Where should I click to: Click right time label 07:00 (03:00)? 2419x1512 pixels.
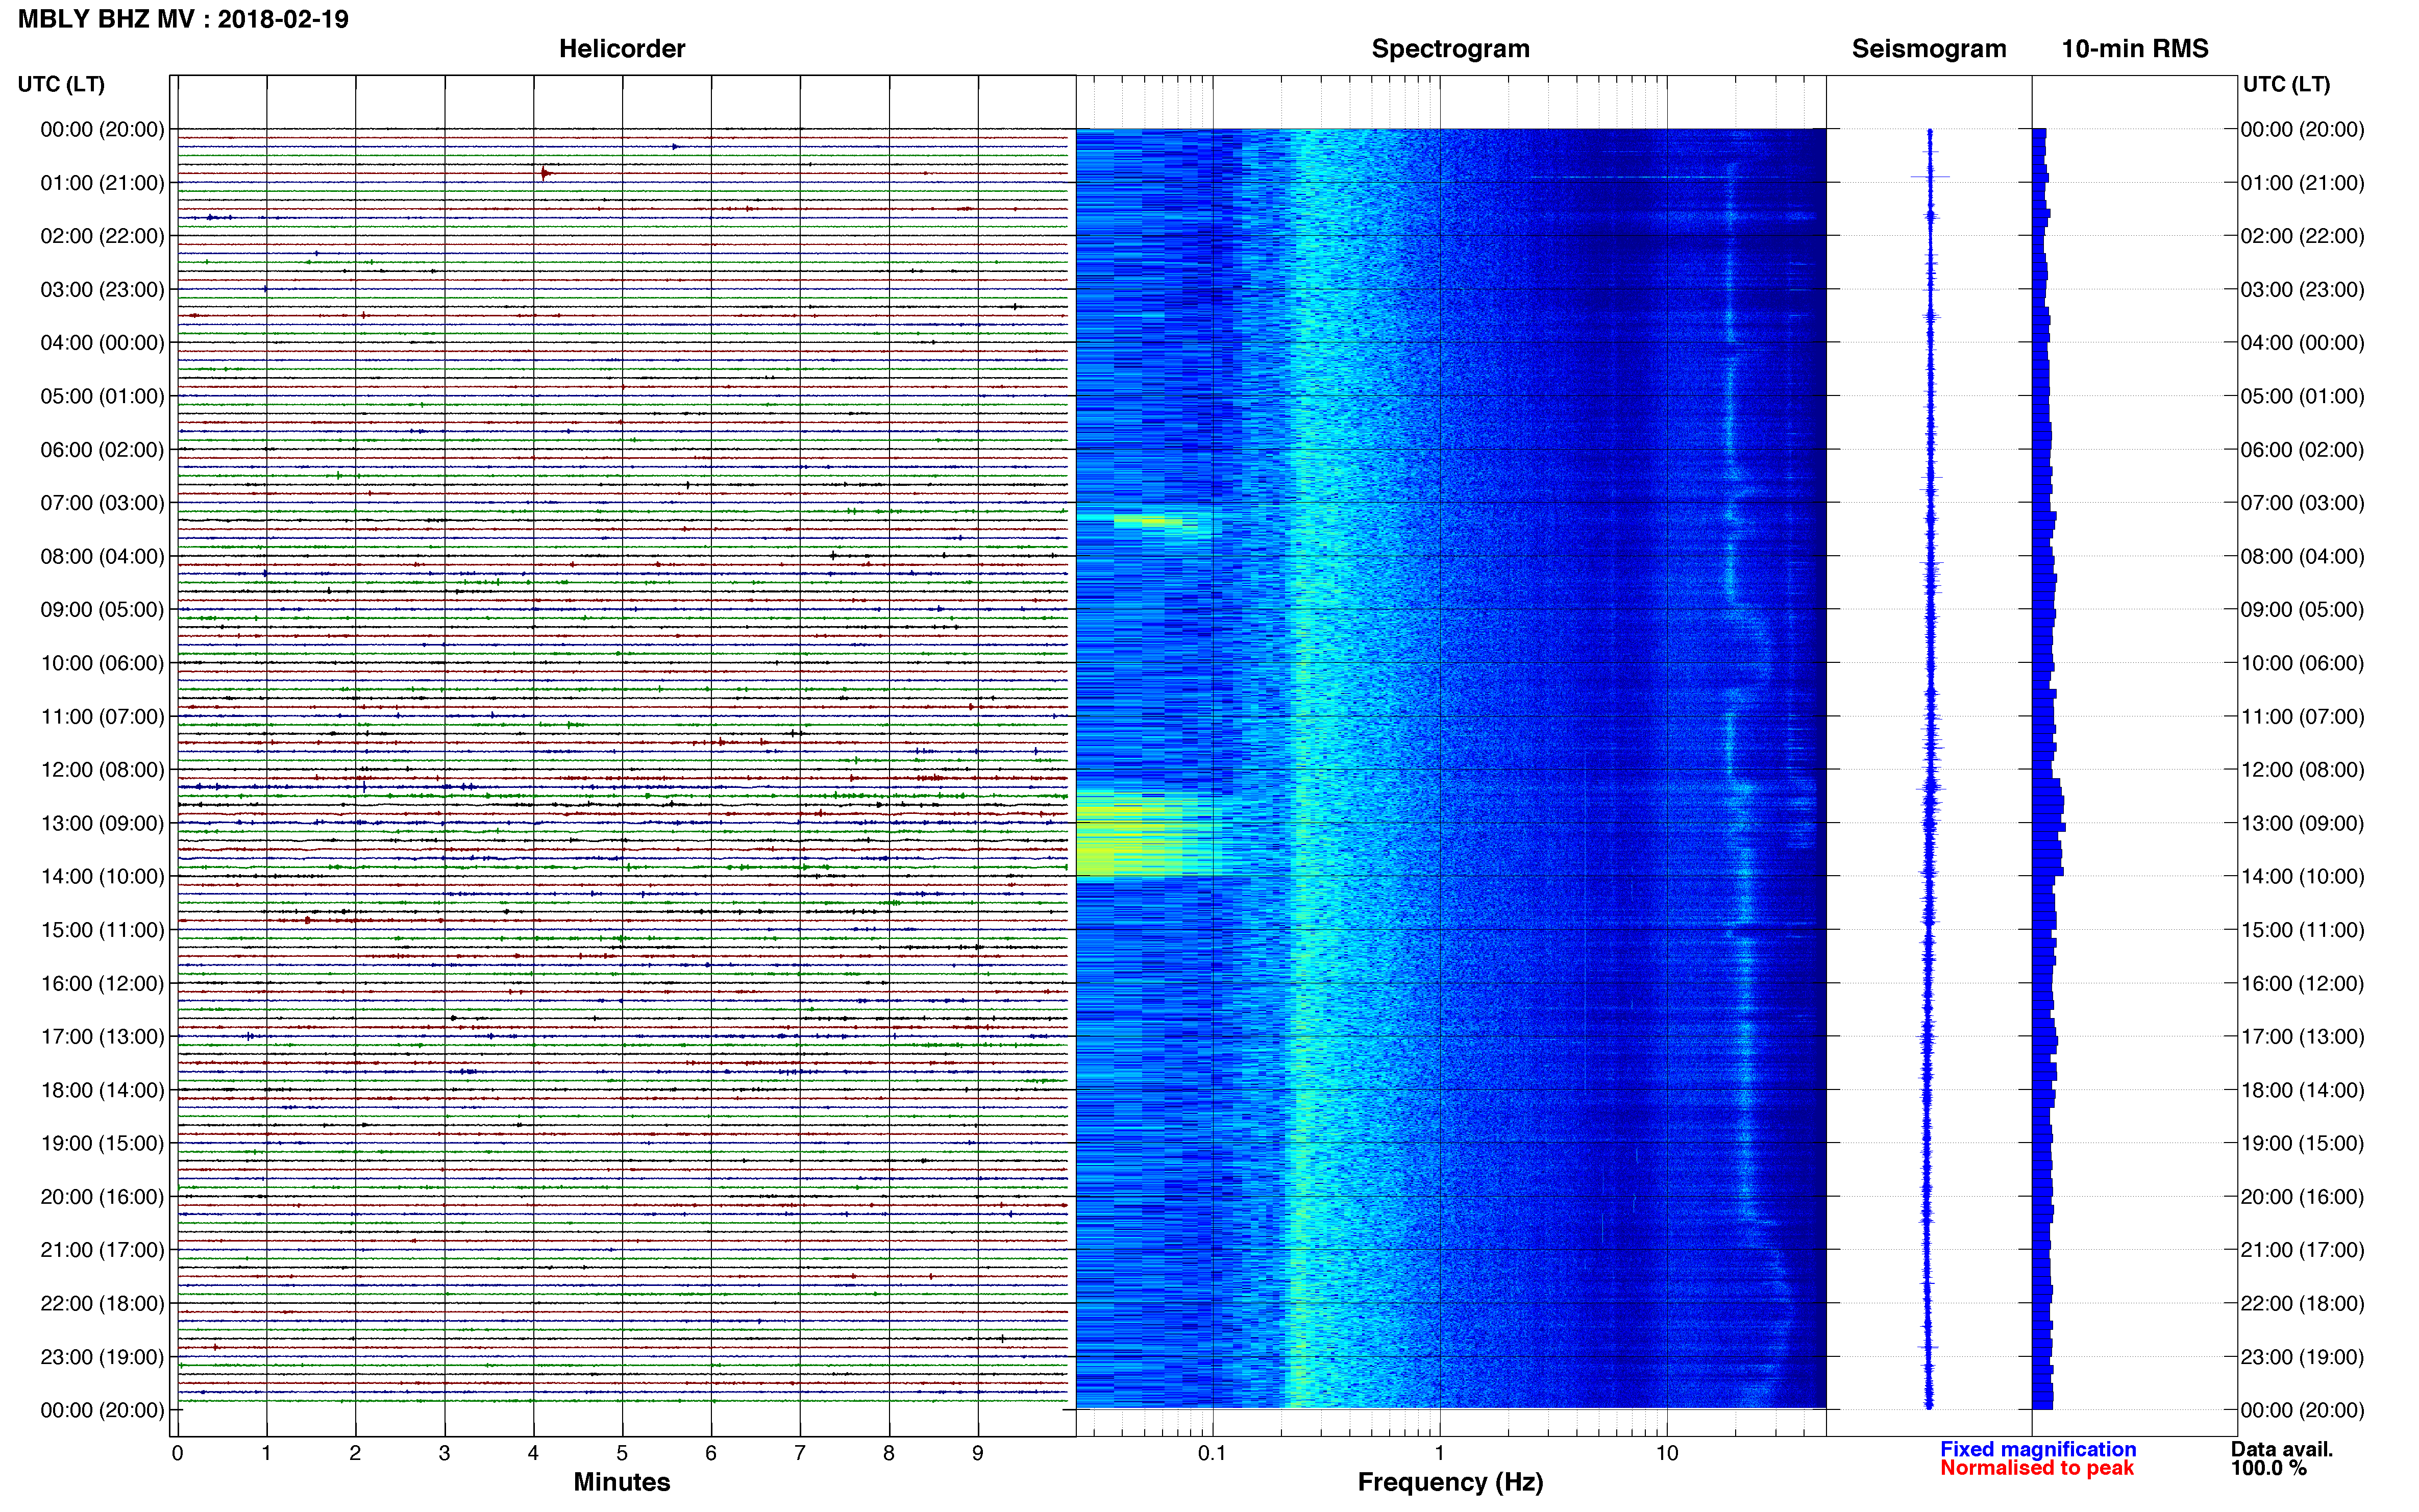2302,503
